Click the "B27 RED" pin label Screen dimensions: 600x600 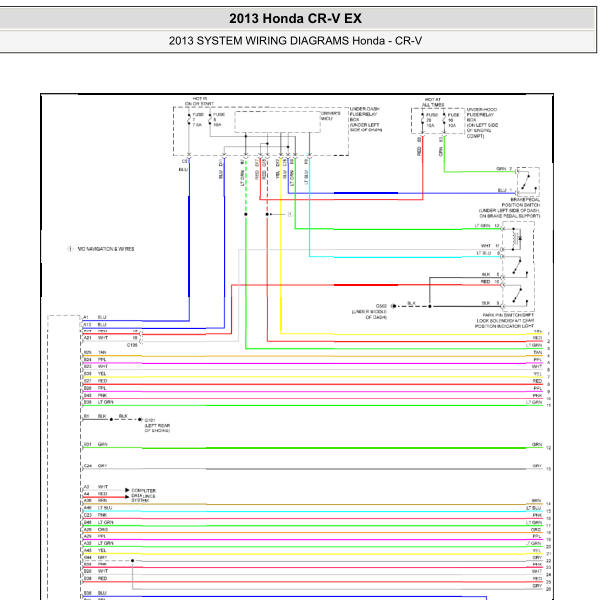(x=95, y=381)
